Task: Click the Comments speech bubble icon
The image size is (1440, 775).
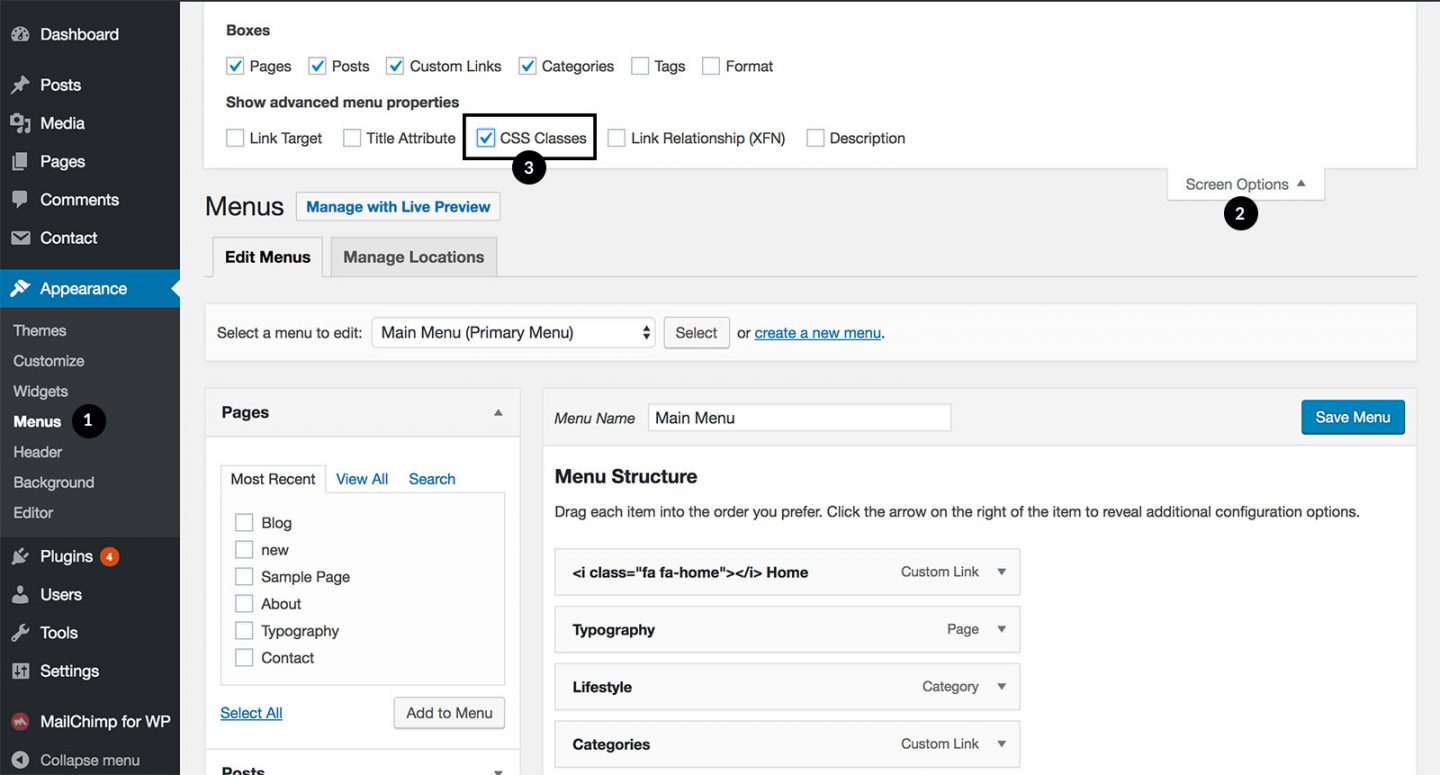Action: [x=20, y=200]
